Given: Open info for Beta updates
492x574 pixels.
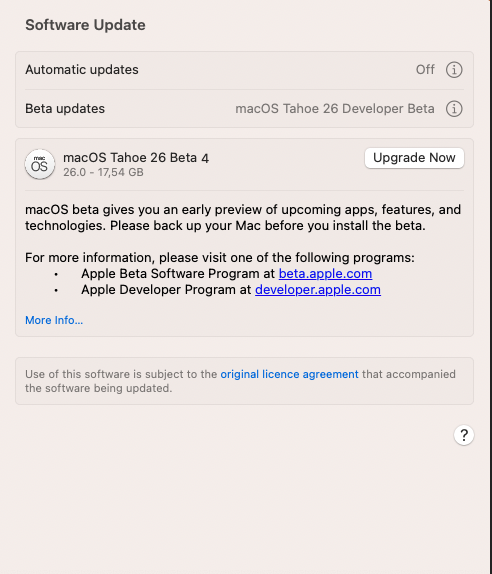Looking at the screenshot, I should (454, 109).
